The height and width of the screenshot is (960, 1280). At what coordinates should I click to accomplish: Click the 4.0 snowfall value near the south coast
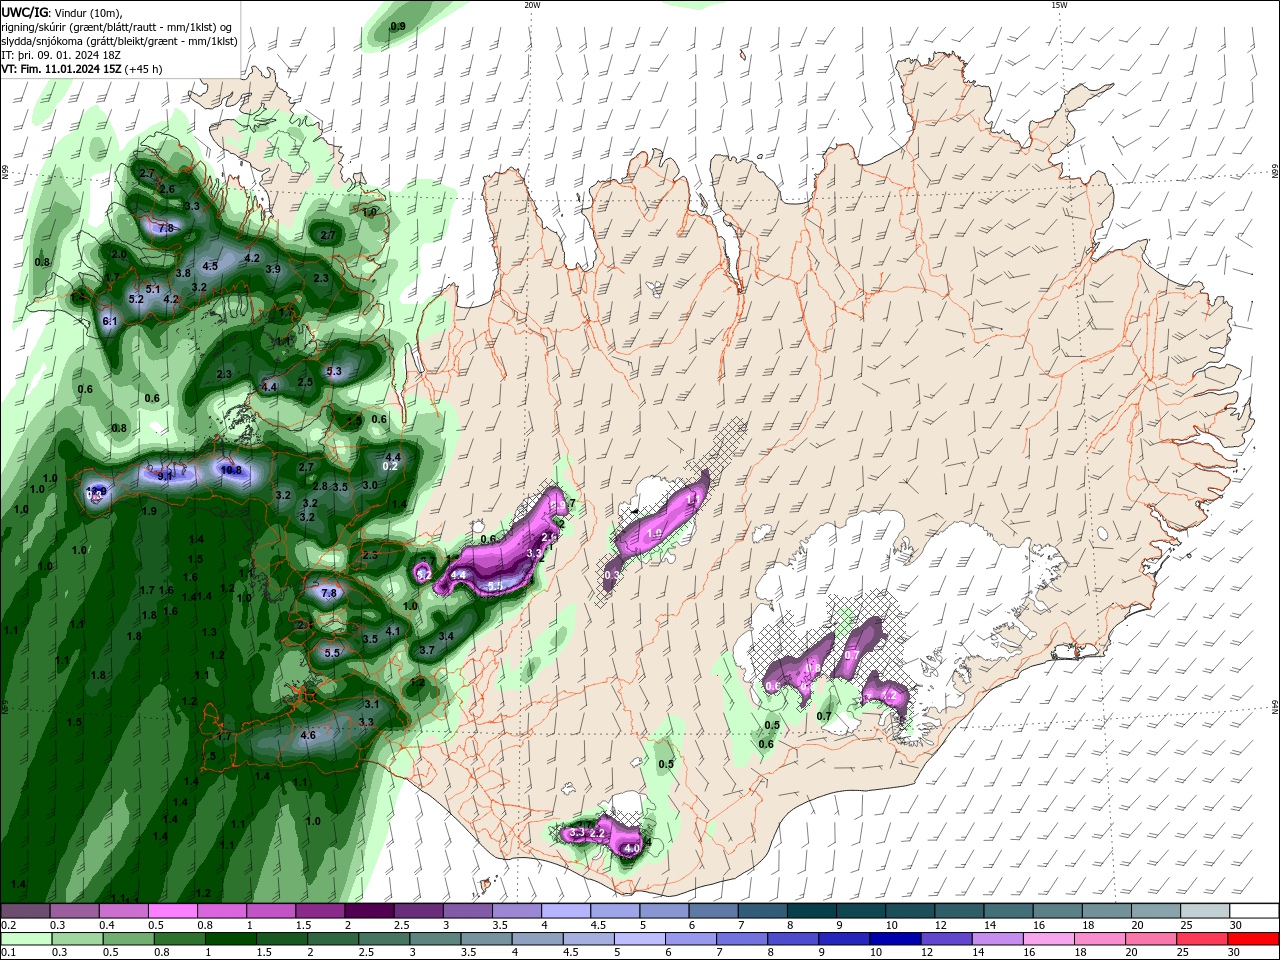point(632,849)
